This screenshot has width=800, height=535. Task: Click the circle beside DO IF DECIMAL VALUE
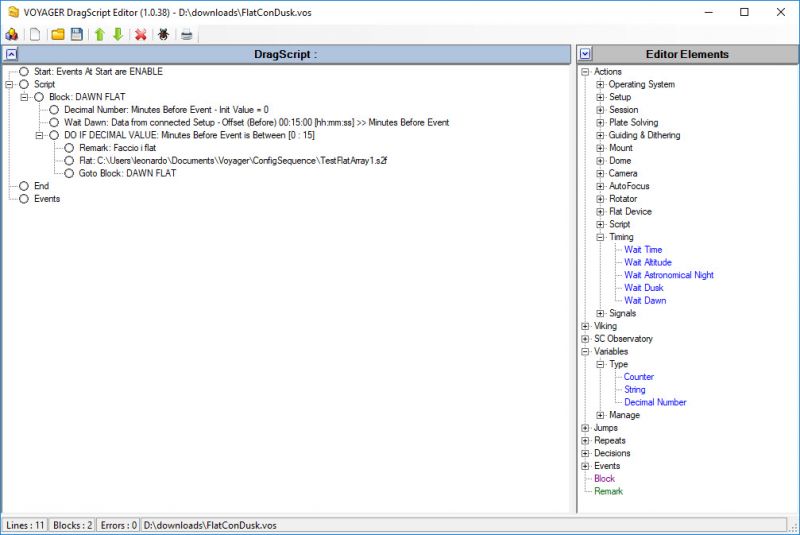pos(54,135)
